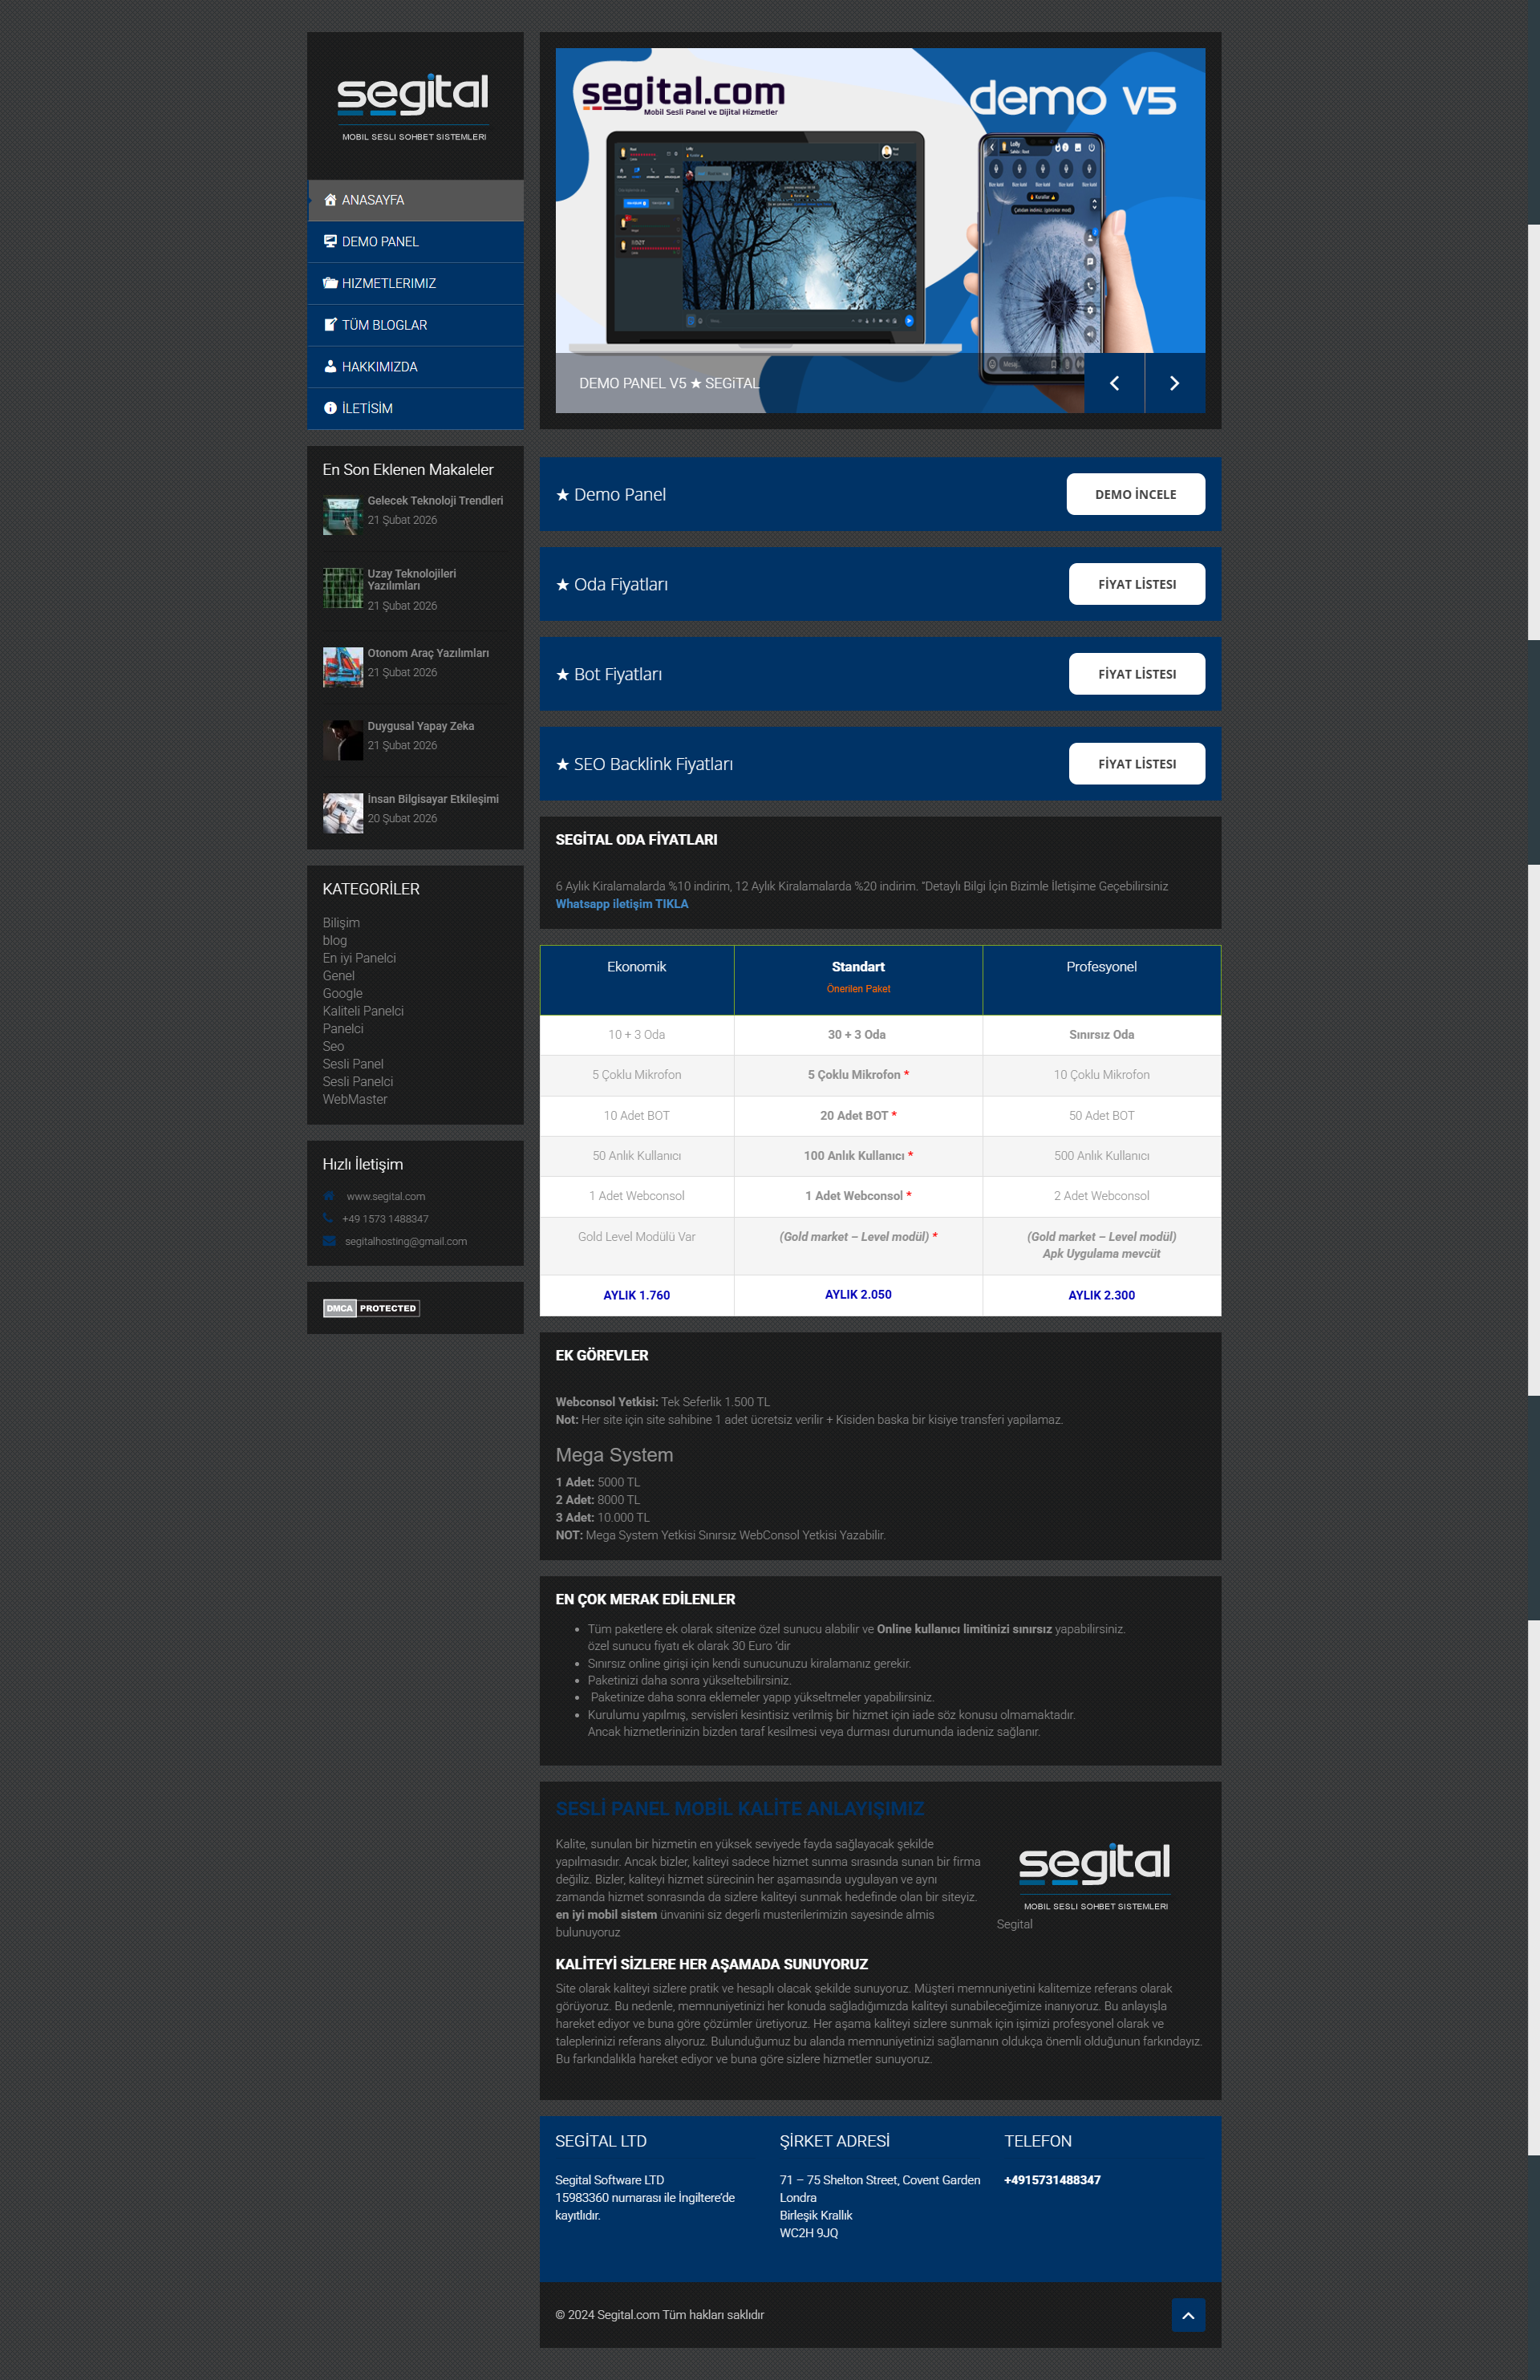Click the Otonom Araç Yazılımları thumbnail
Viewport: 1540px width, 2380px height.
pyautogui.click(x=343, y=667)
